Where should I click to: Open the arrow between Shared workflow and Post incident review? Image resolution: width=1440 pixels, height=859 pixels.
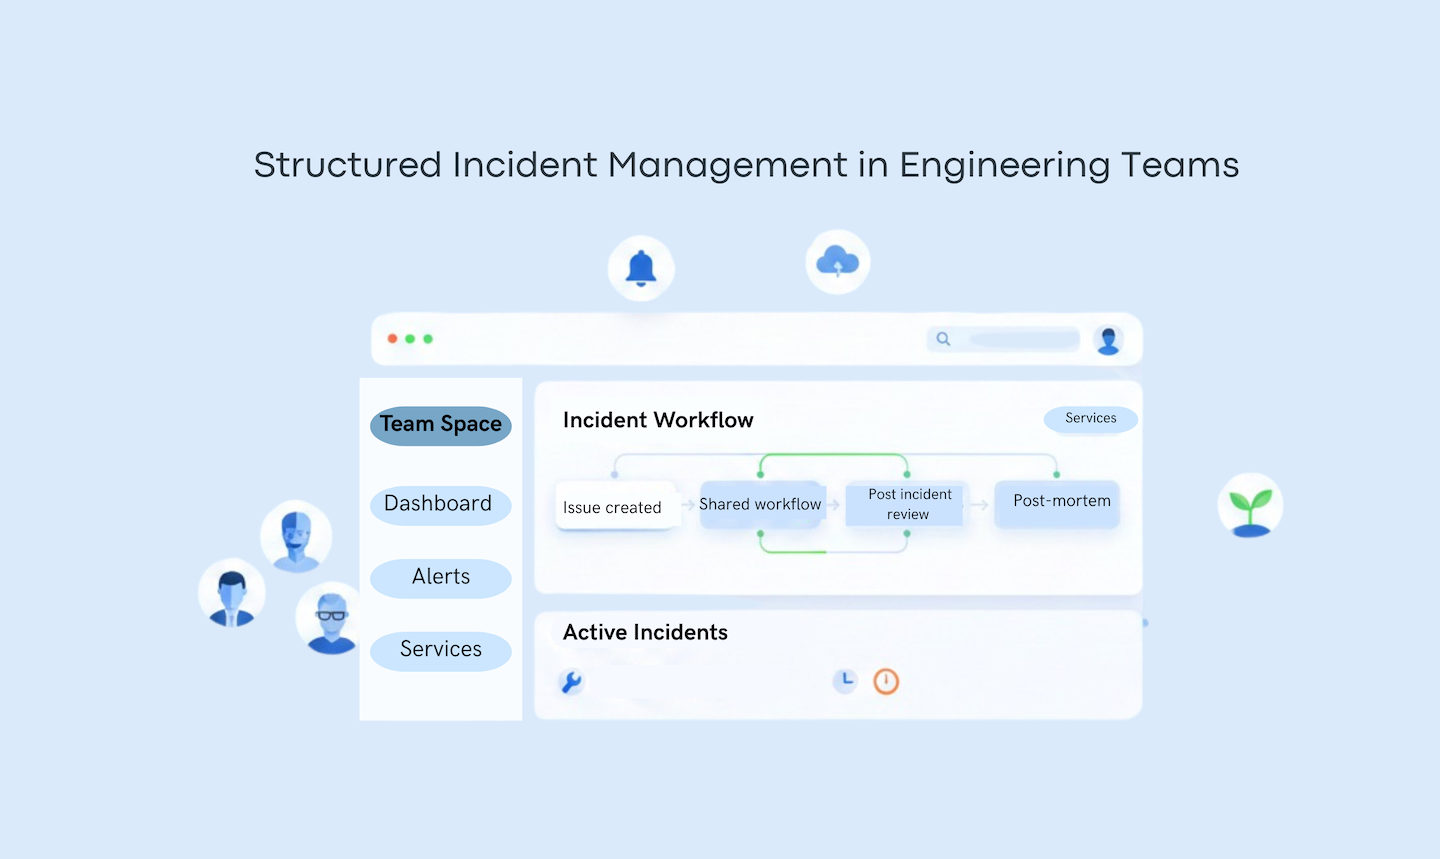pos(836,503)
